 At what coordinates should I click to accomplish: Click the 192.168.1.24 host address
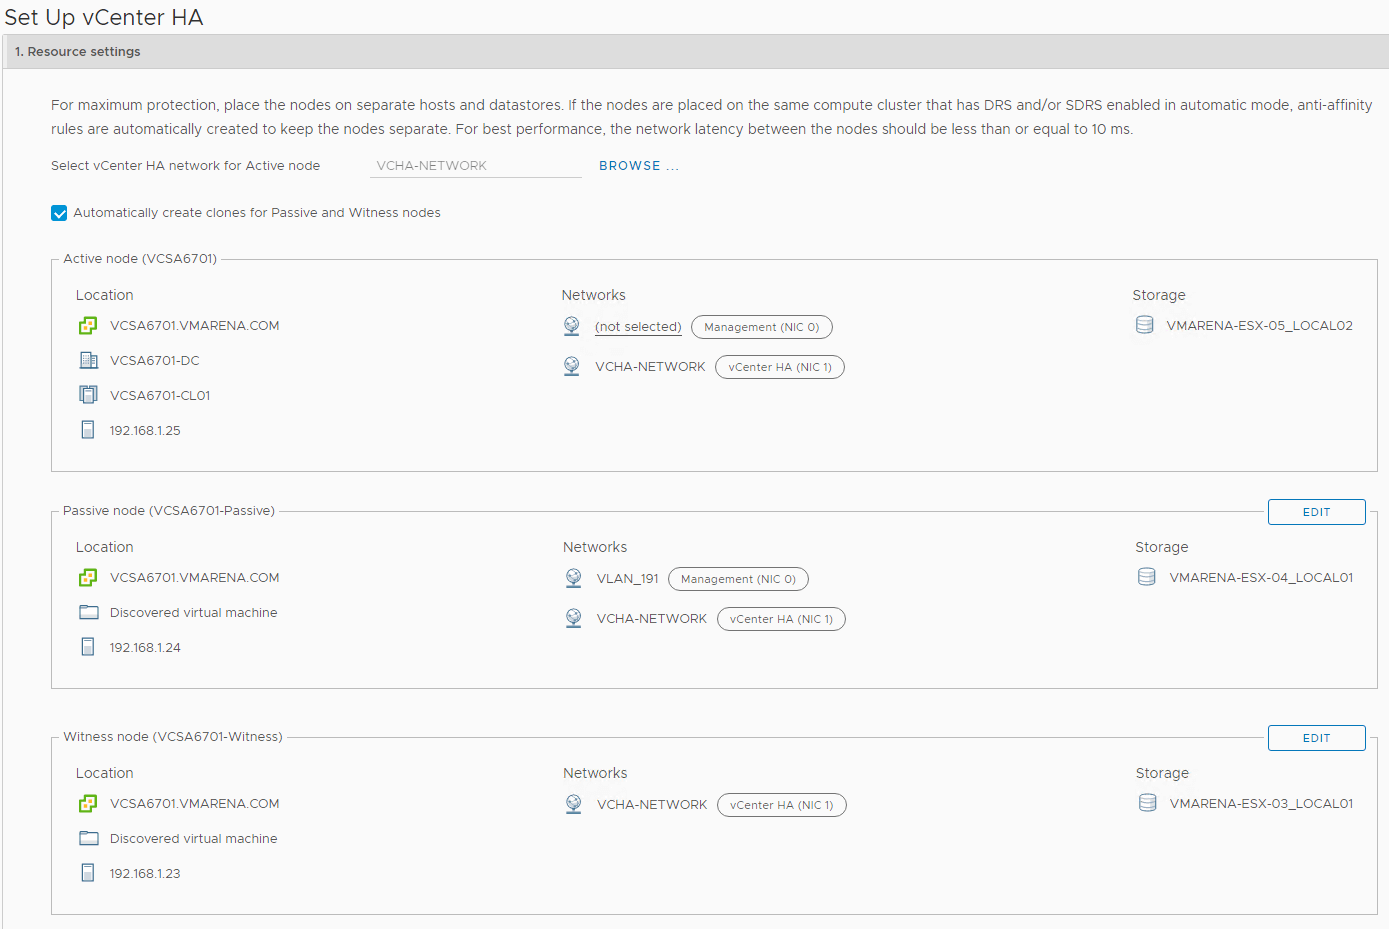pyautogui.click(x=145, y=648)
